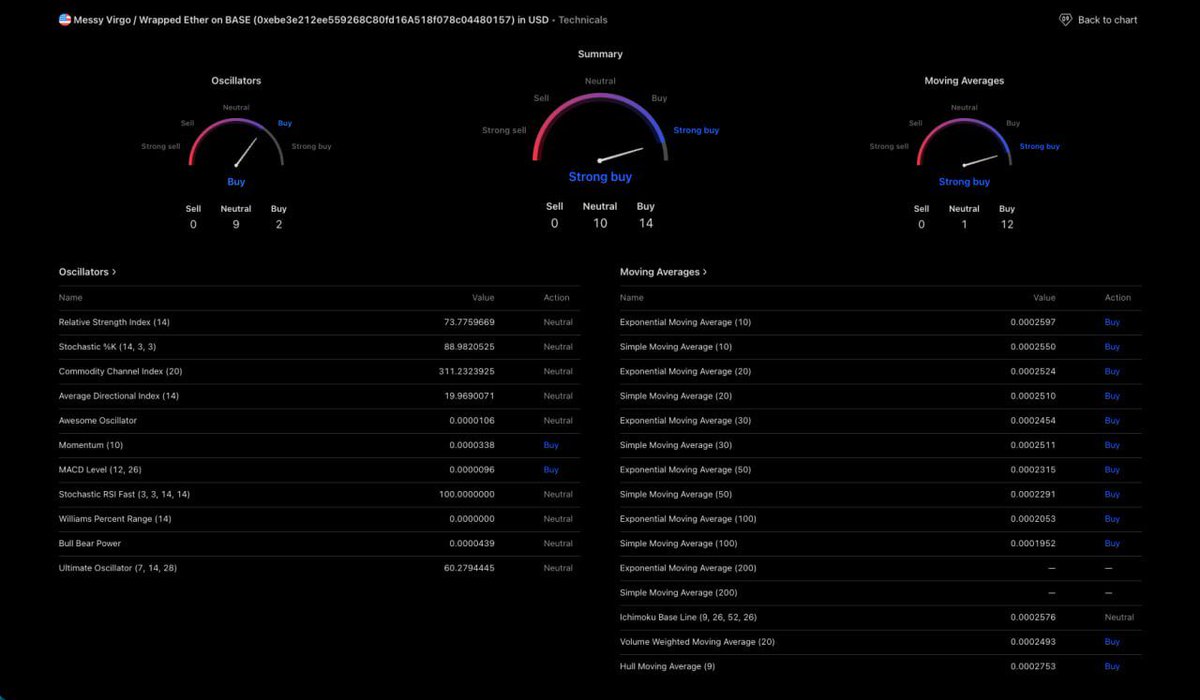1200x700 pixels.
Task: Select the Commodity Channel Index (20) row
Action: pyautogui.click(x=319, y=371)
